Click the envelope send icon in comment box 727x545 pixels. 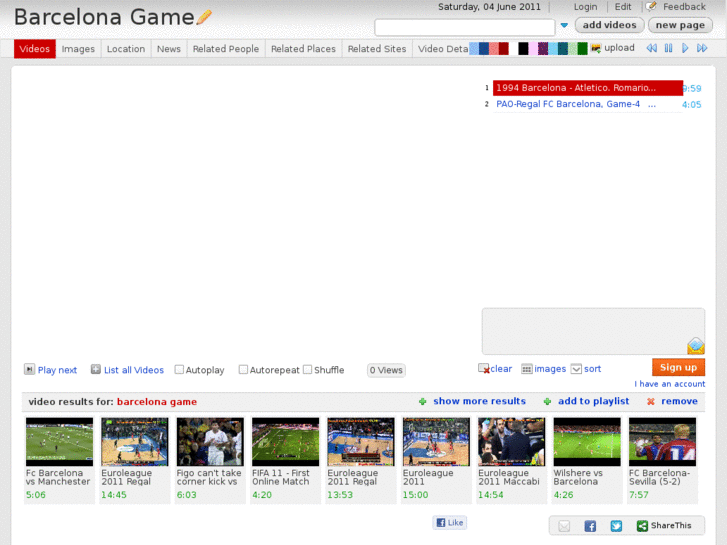(x=695, y=346)
